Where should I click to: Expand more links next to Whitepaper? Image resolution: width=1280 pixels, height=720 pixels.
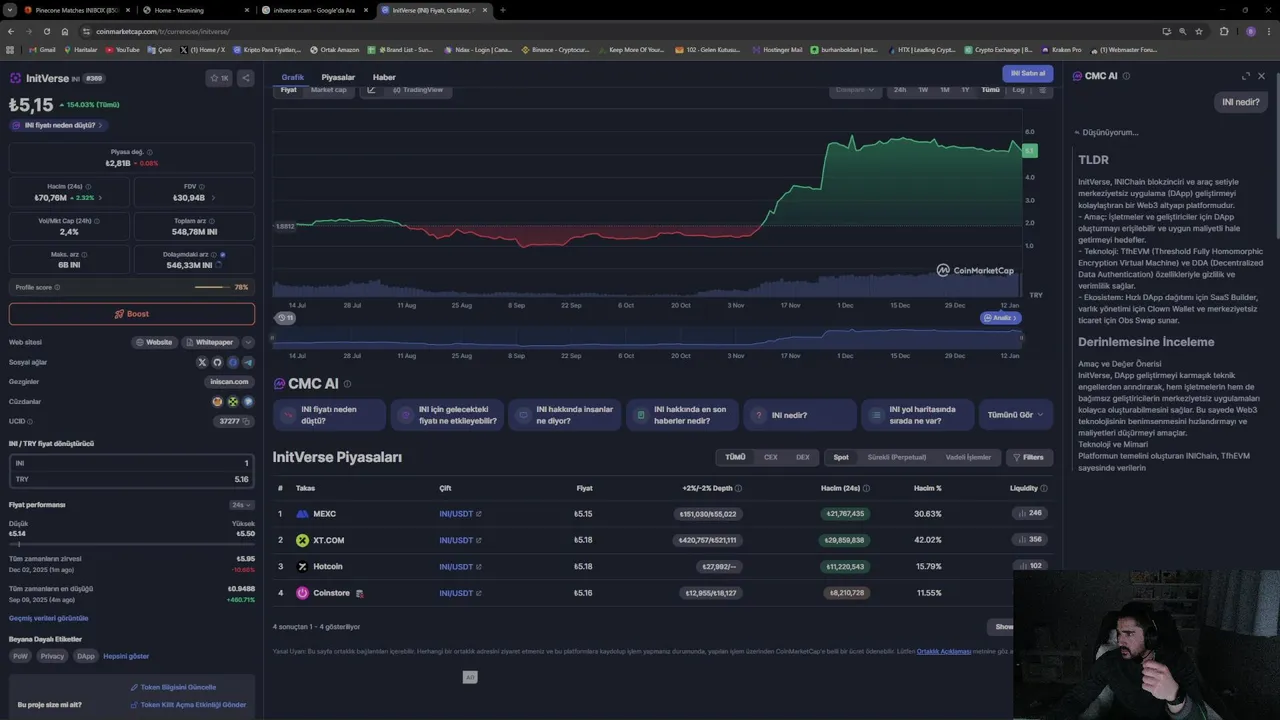click(x=248, y=342)
